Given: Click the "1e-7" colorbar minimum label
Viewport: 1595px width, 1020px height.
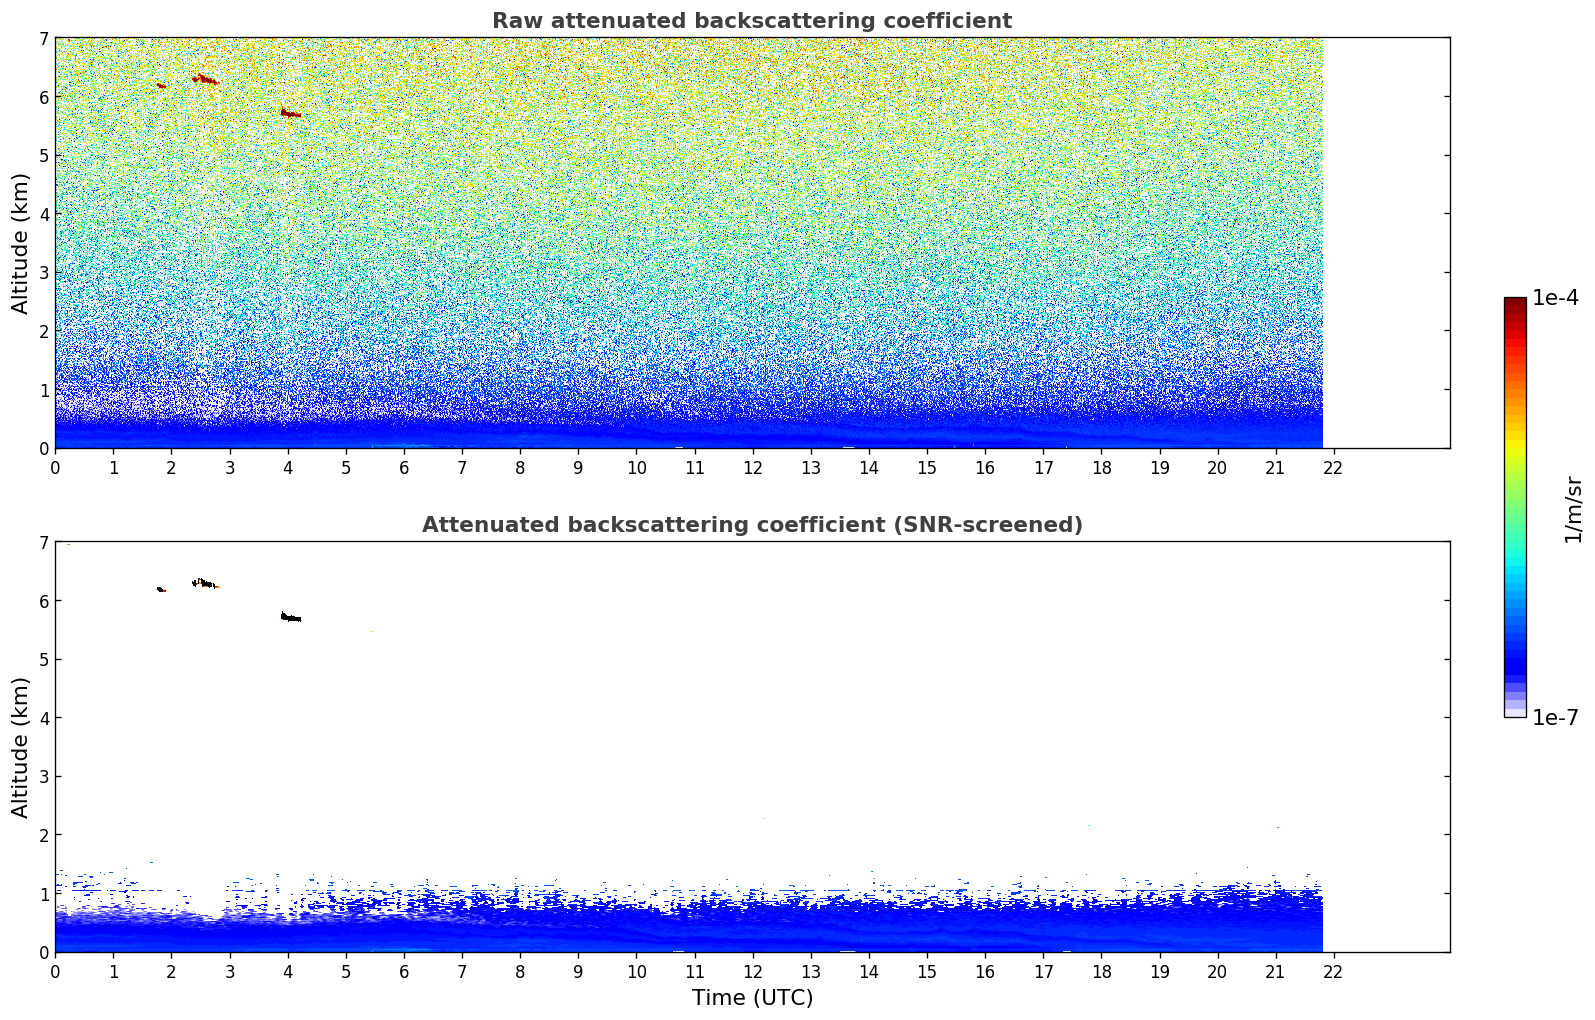Looking at the screenshot, I should (x=1555, y=717).
